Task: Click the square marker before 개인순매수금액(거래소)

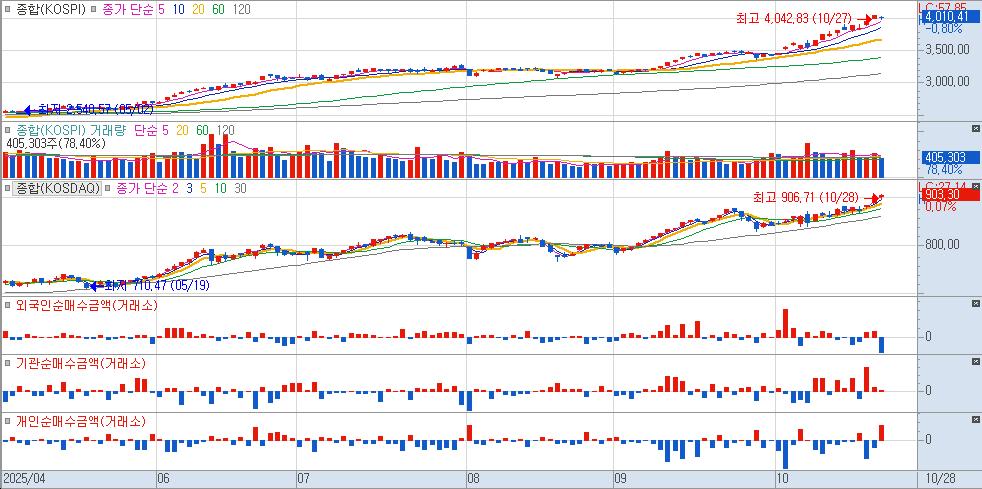Action: [x=7, y=420]
